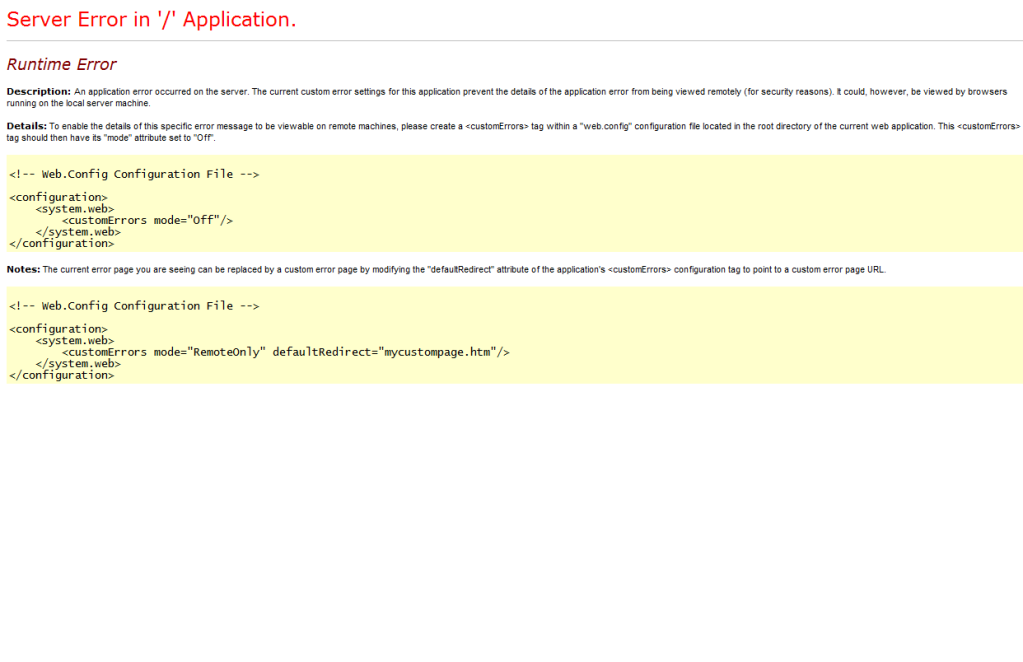This screenshot has height=662, width=1023.
Task: Click the bold 'Details:' label
Action: pos(27,126)
